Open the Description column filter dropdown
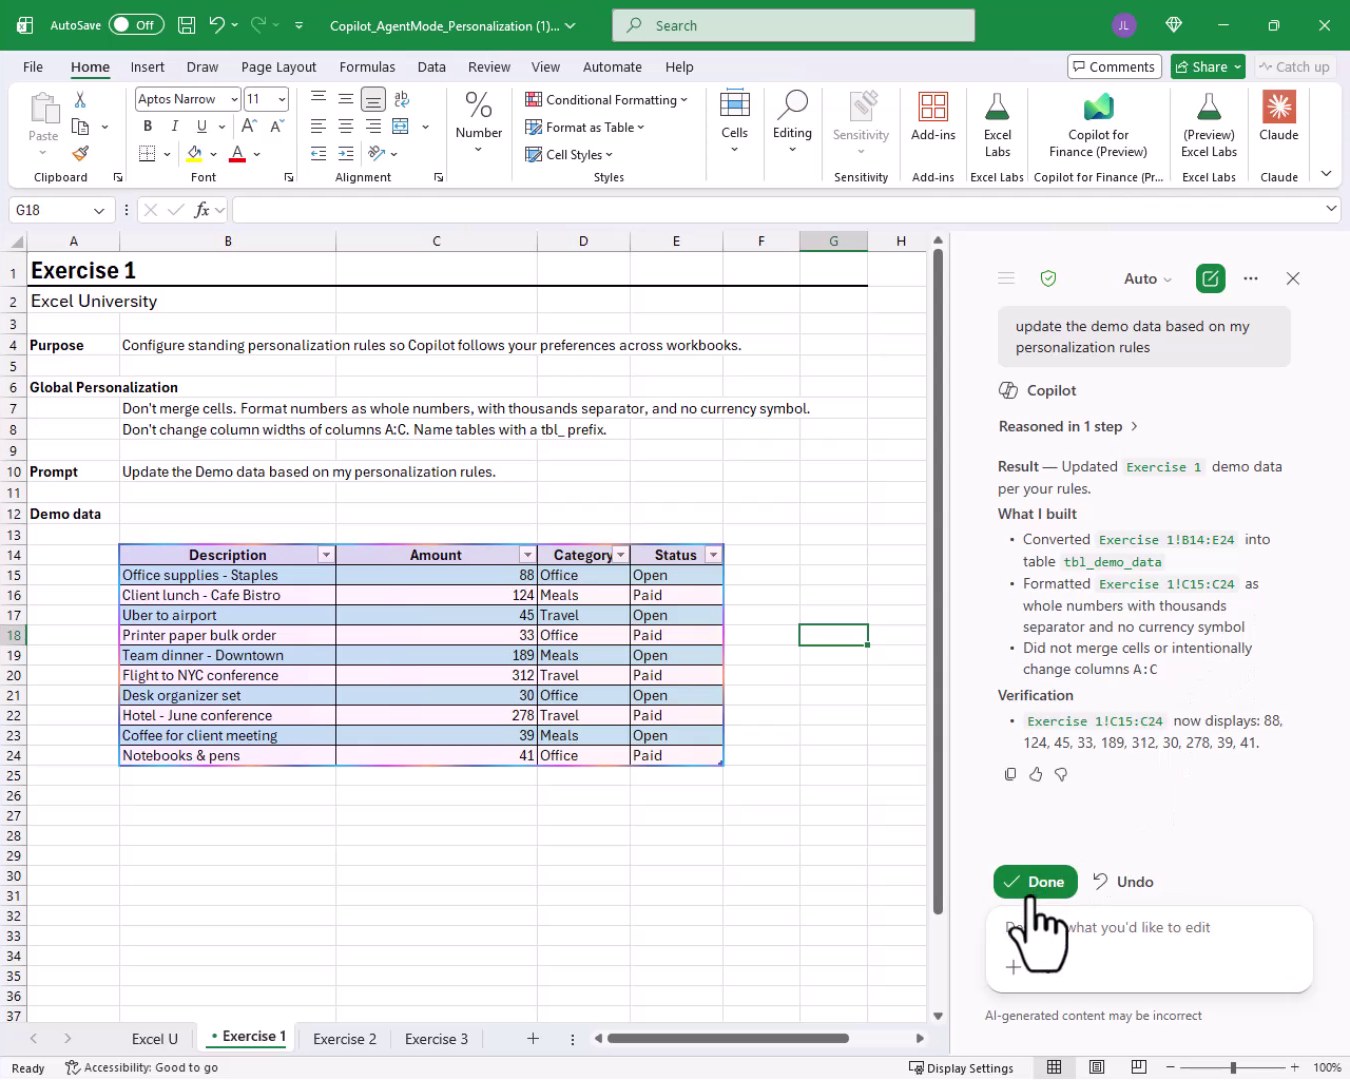Viewport: 1350px width, 1080px height. [x=326, y=555]
